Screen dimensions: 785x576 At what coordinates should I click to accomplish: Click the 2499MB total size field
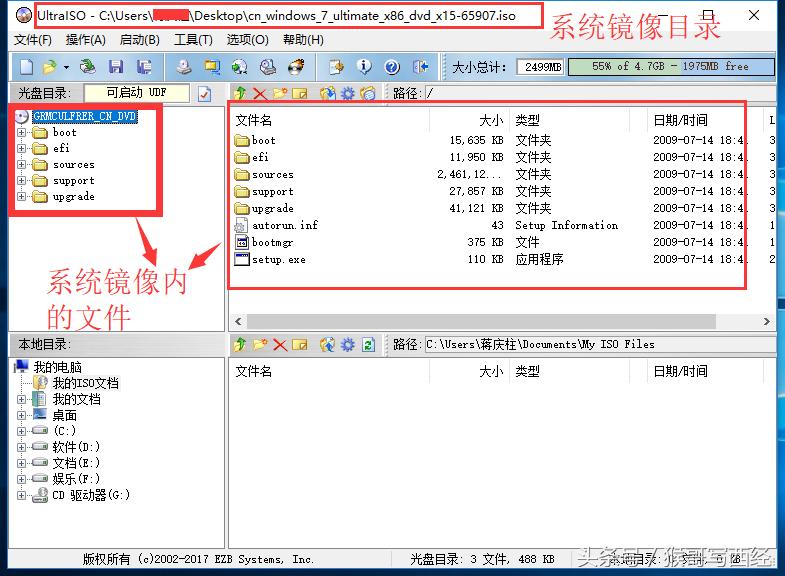[x=541, y=67]
